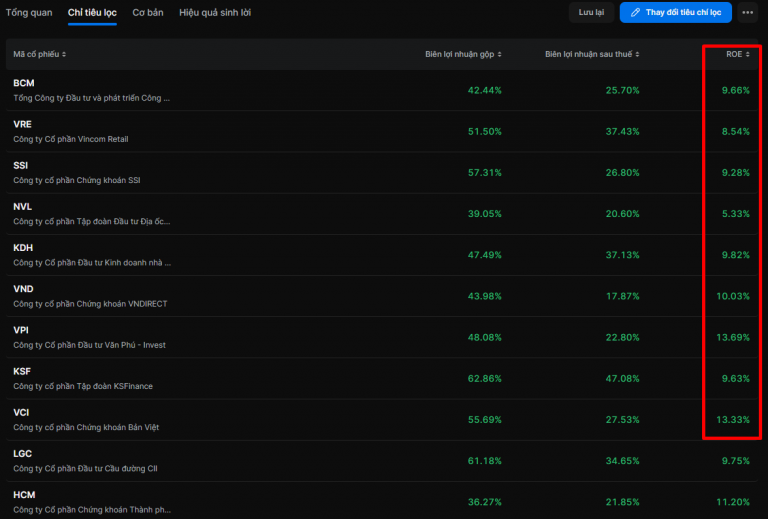
Task: Open KDH stock details
Action: [23, 247]
